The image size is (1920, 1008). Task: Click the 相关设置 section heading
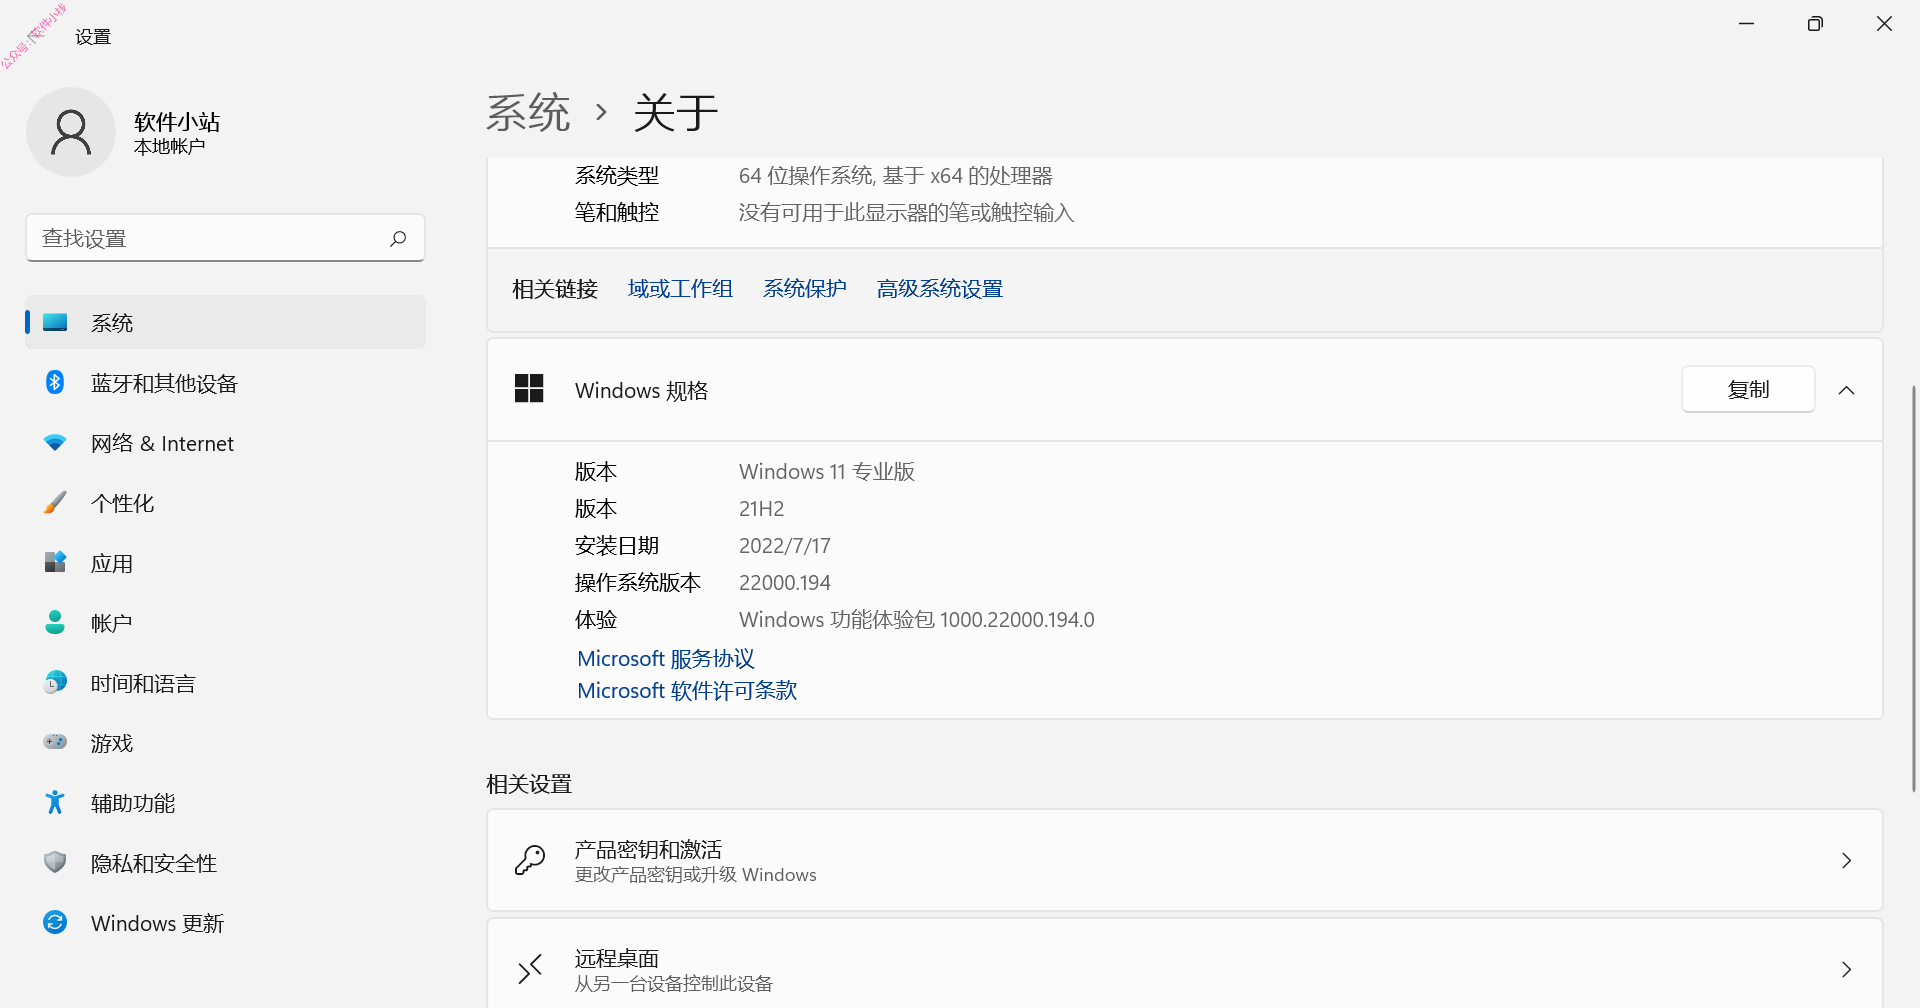coord(529,784)
